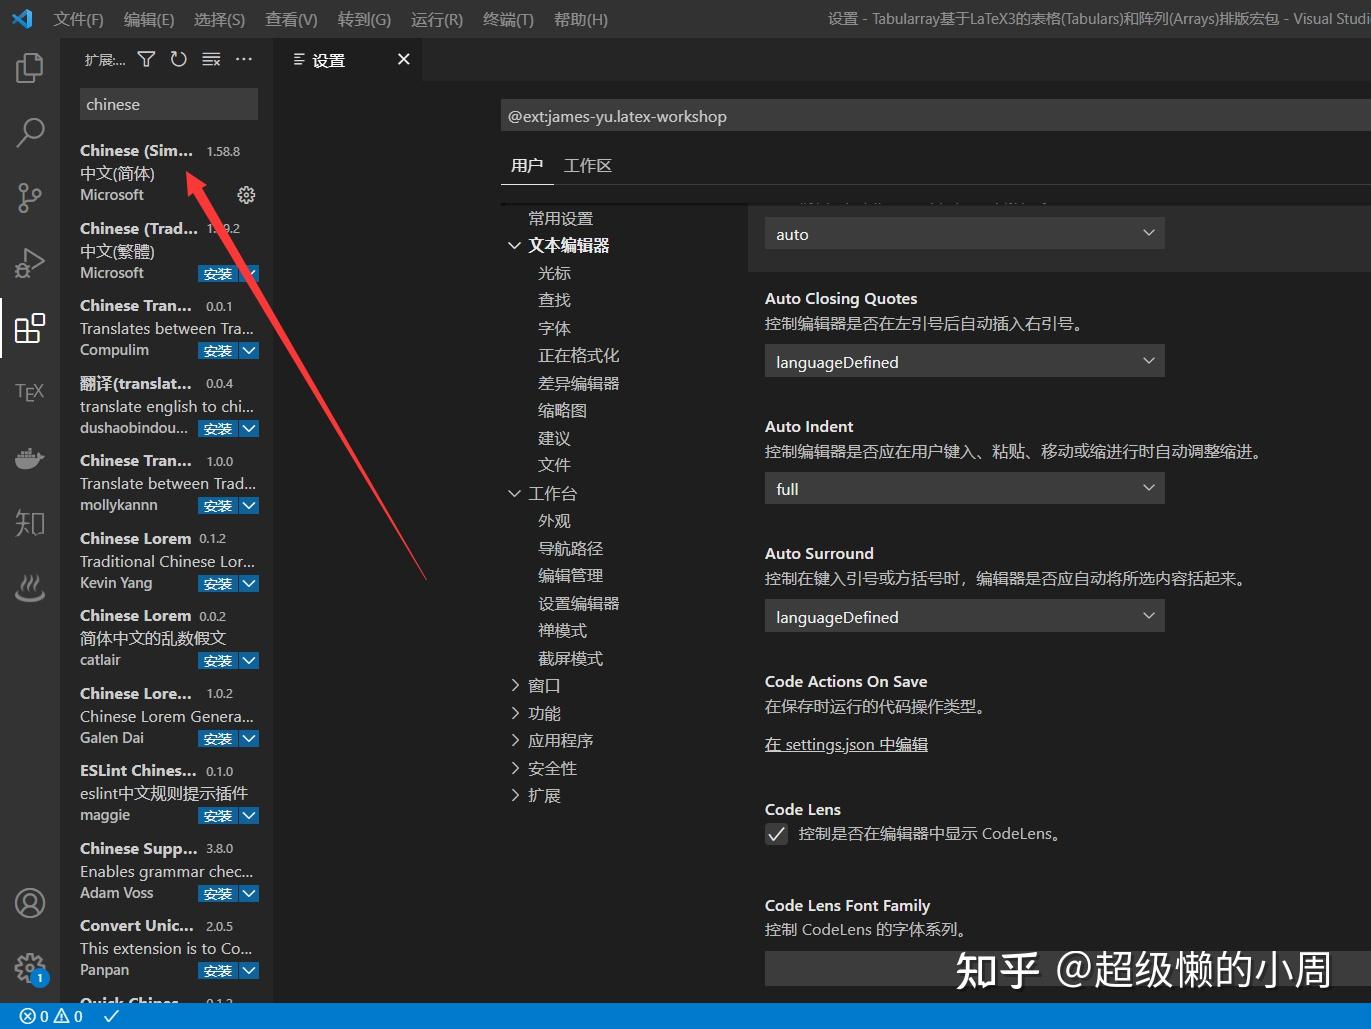This screenshot has width=1371, height=1029.
Task: Open the Docker extension panel
Action: (x=29, y=458)
